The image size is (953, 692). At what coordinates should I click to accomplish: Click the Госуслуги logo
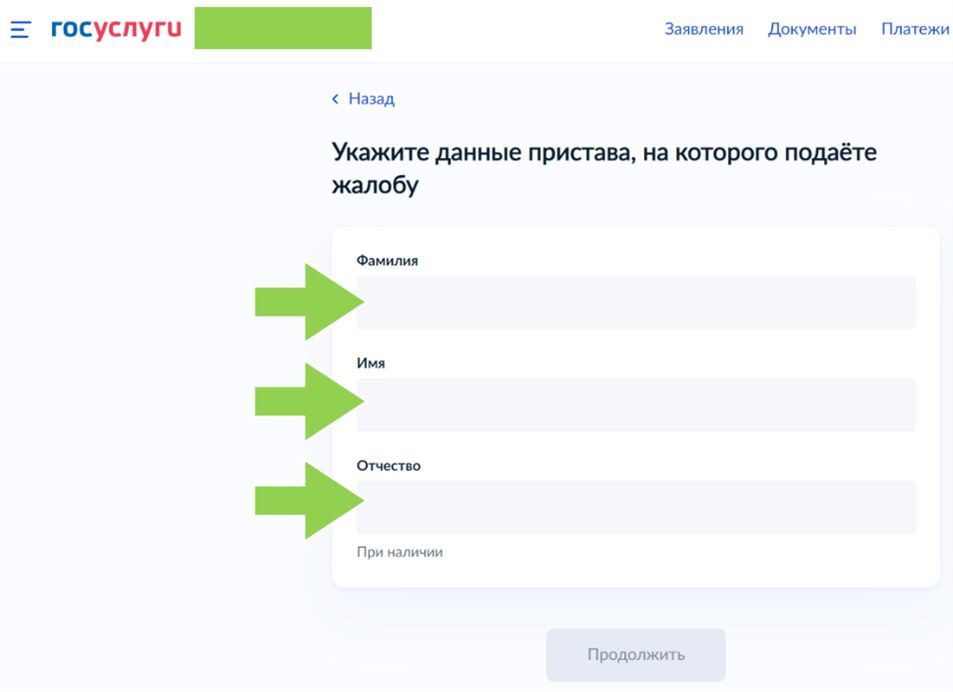(116, 29)
